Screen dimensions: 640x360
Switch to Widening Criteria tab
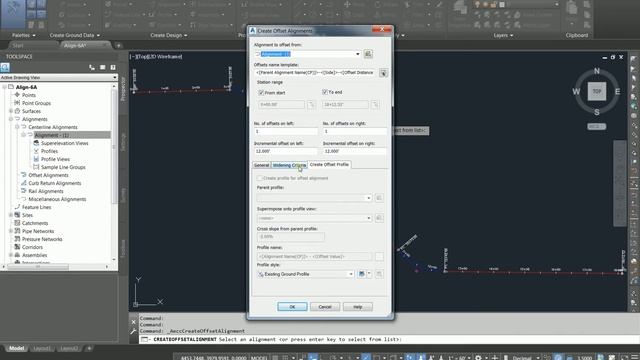pos(289,165)
